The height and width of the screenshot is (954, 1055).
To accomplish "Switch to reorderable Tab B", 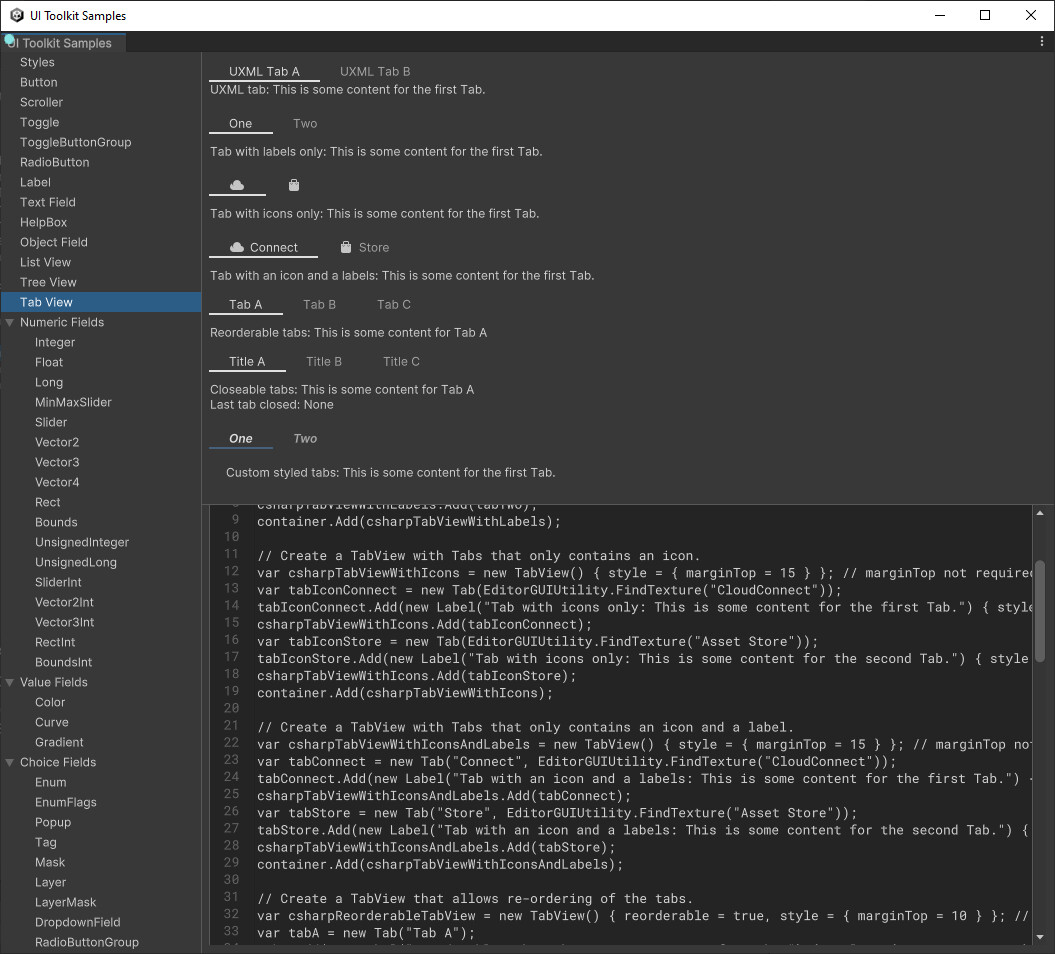I will pos(319,304).
